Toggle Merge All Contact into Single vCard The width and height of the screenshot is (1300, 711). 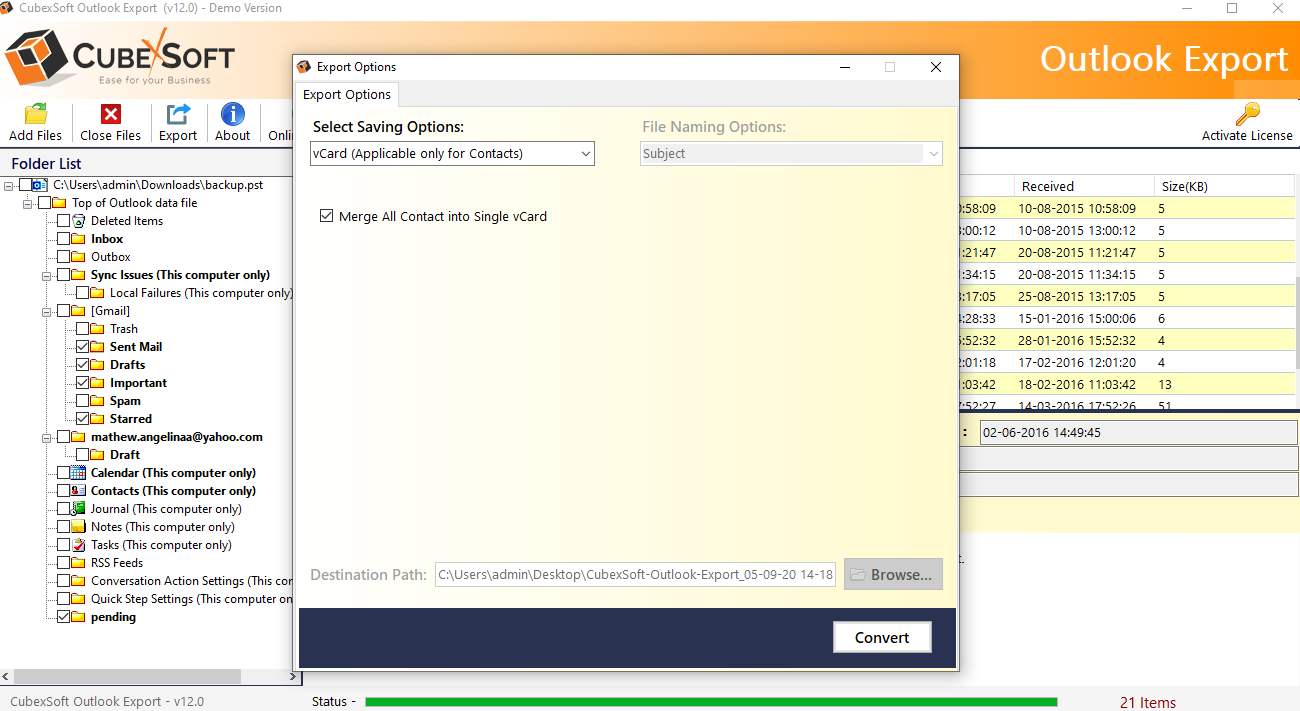pos(326,216)
